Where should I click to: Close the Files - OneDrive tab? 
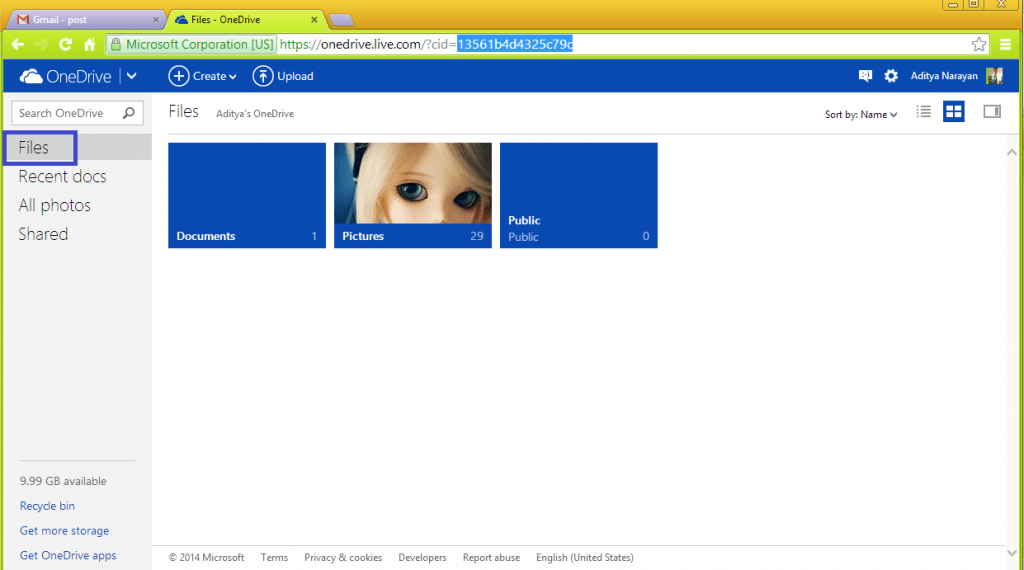(314, 20)
